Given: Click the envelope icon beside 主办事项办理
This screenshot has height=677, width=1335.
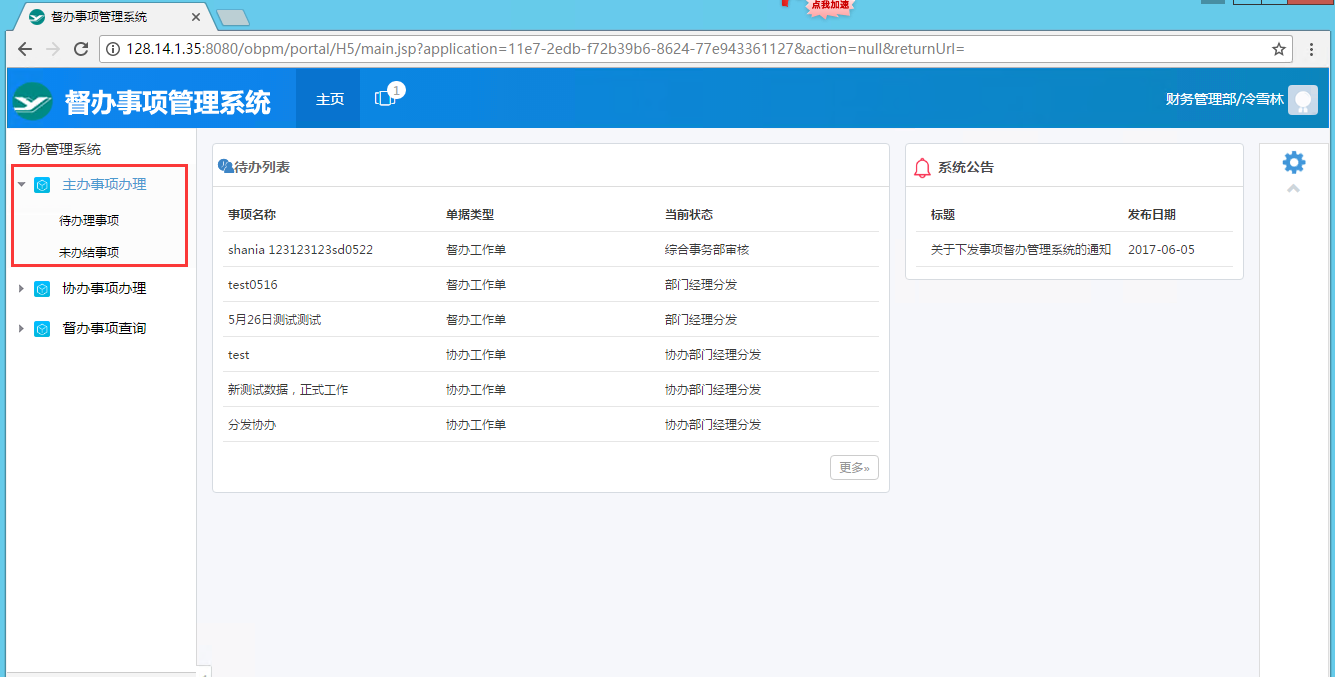Looking at the screenshot, I should [x=42, y=184].
